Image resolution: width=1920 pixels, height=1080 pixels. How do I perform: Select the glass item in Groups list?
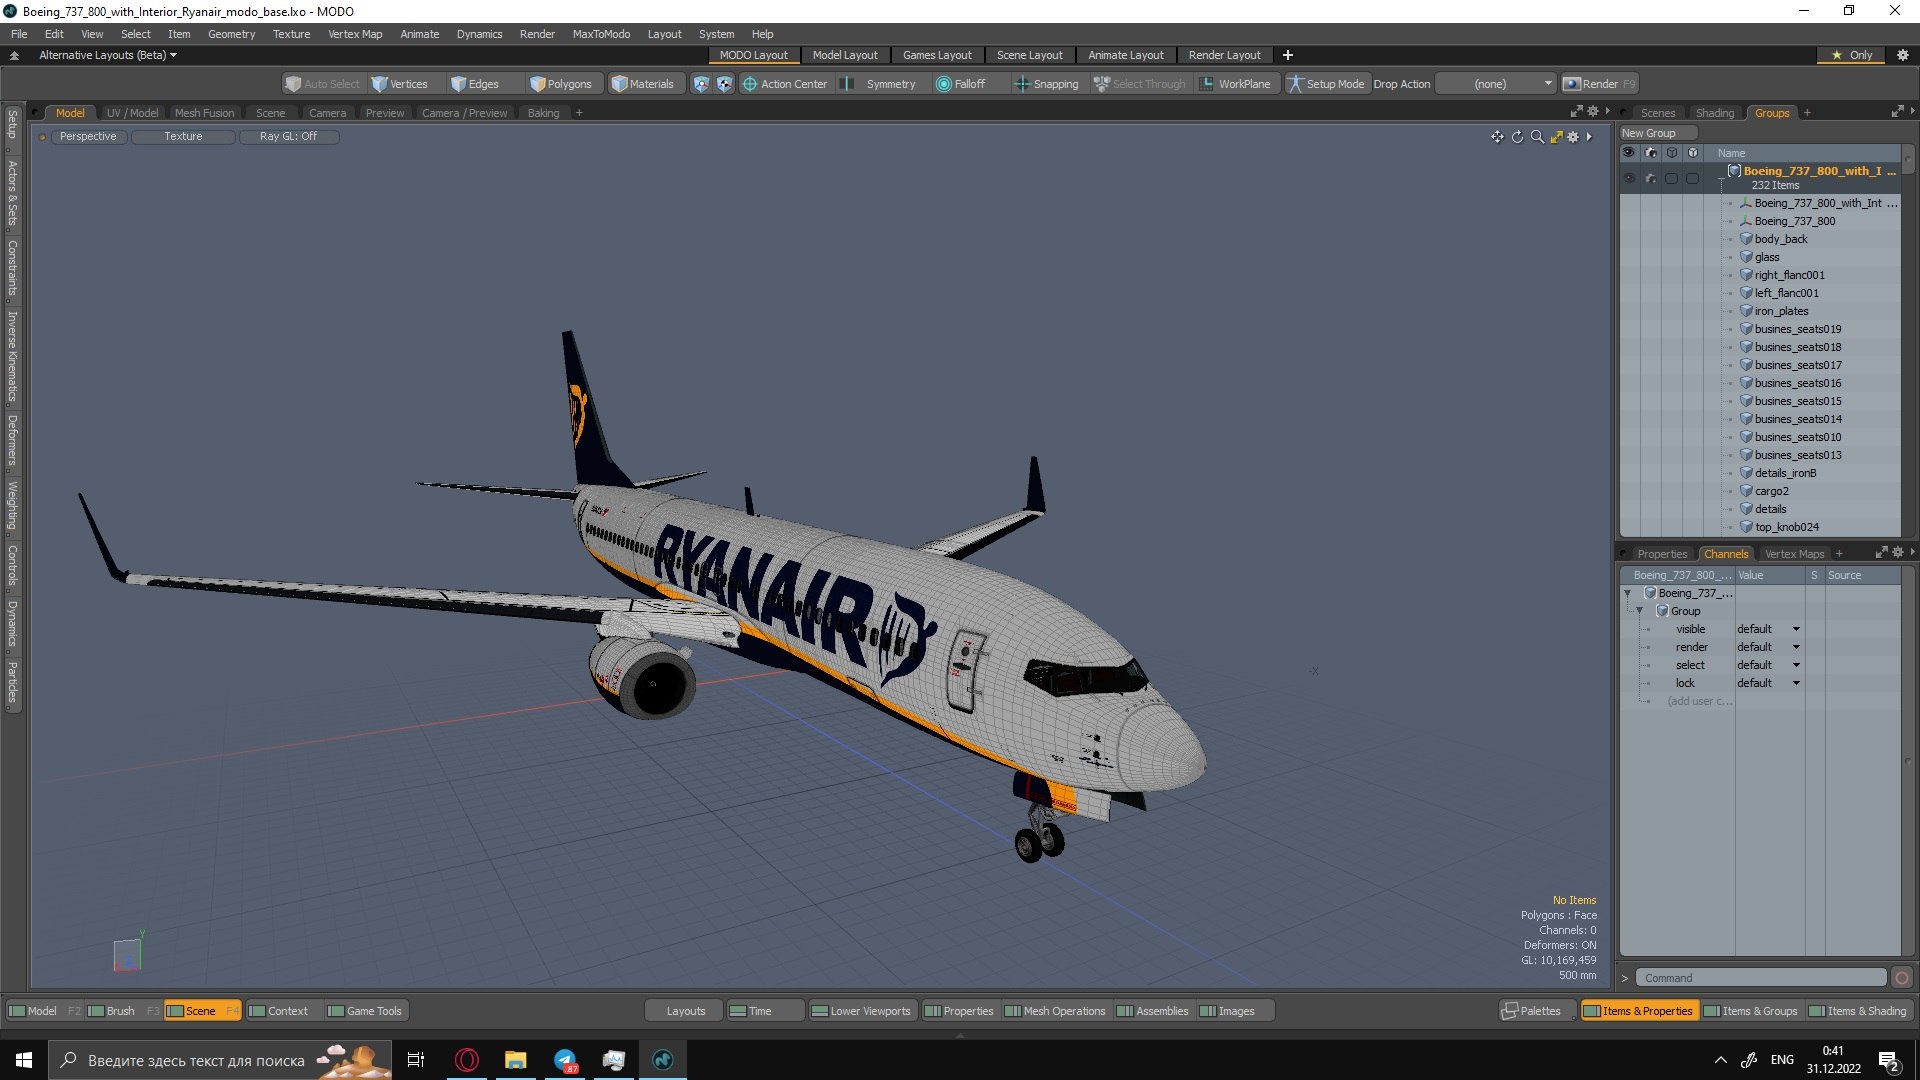[1766, 257]
